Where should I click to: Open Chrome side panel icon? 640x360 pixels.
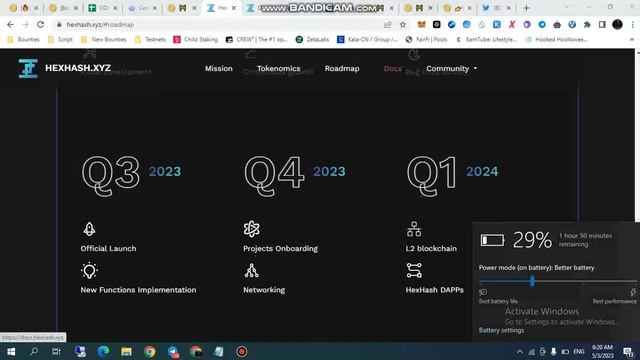coord(602,24)
